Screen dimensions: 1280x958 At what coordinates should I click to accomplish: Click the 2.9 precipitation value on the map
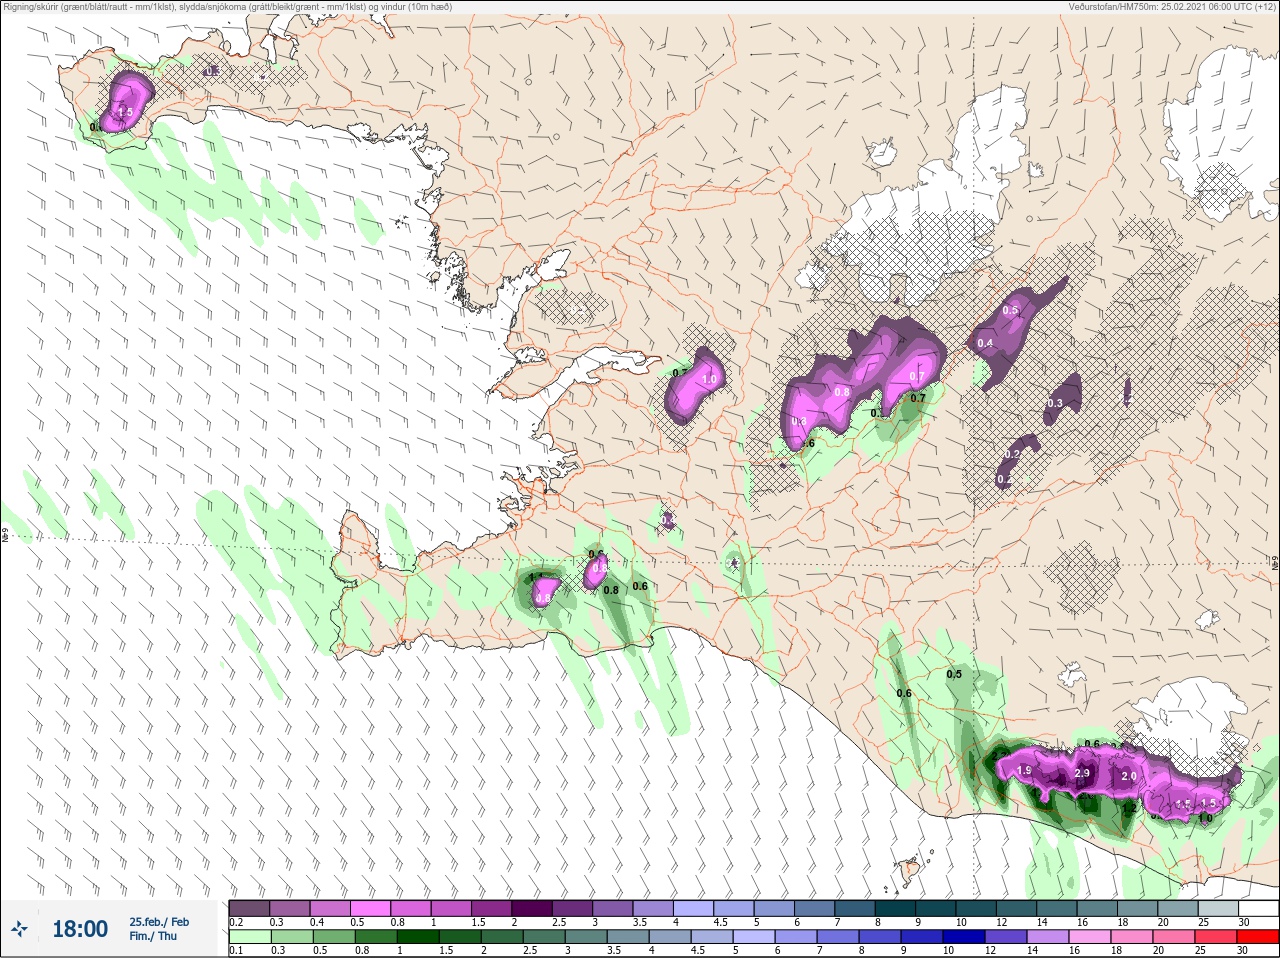coord(1082,773)
